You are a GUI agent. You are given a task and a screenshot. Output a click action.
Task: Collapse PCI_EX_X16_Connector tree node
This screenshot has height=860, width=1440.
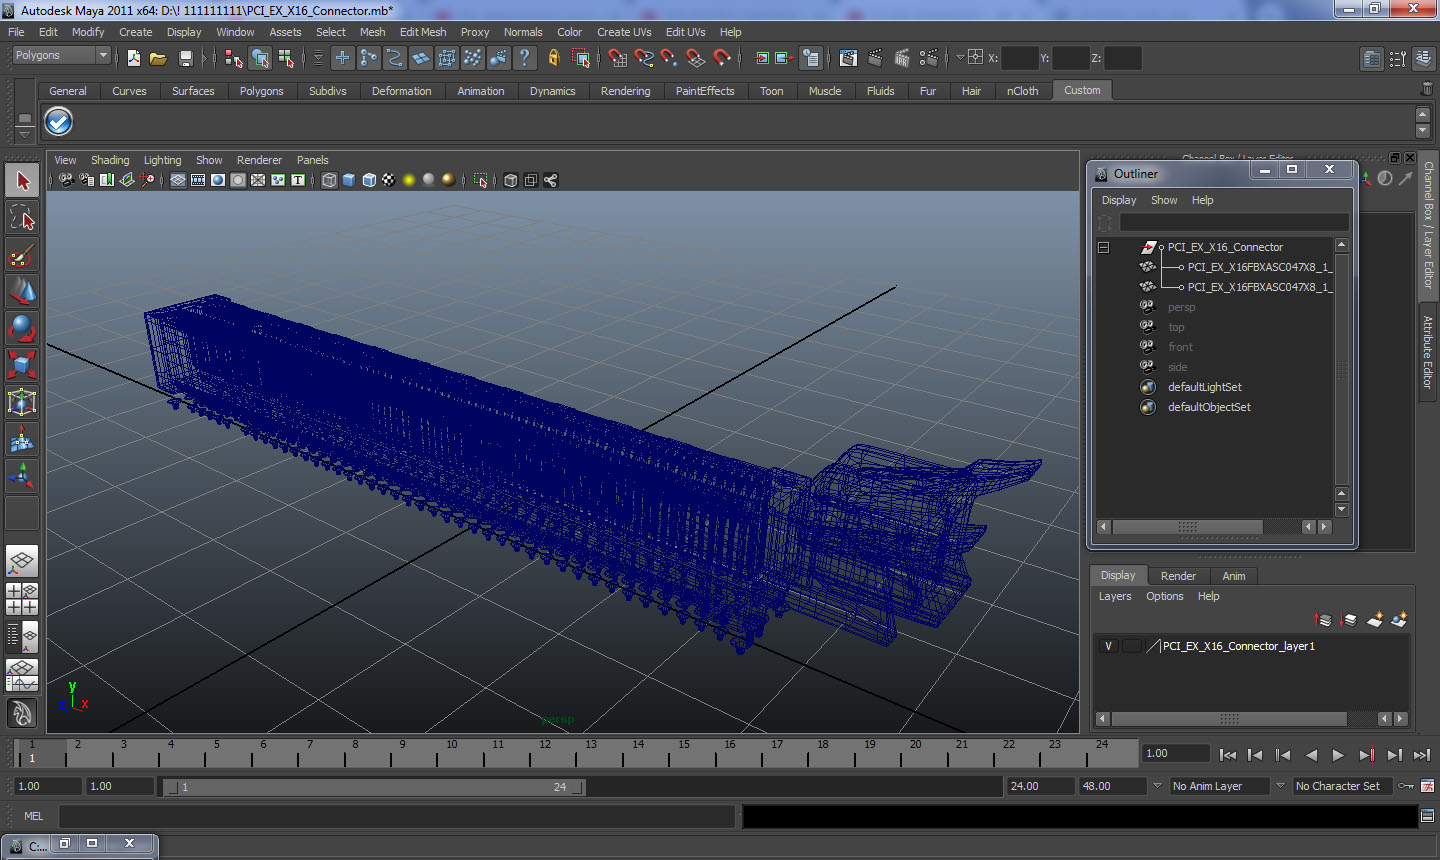click(1104, 247)
